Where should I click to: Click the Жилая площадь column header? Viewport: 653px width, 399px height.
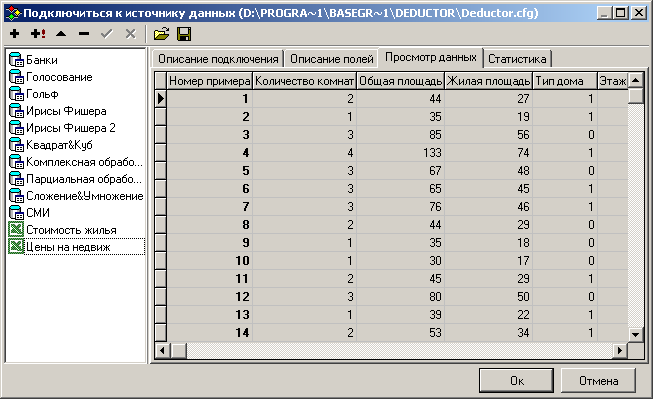click(488, 81)
